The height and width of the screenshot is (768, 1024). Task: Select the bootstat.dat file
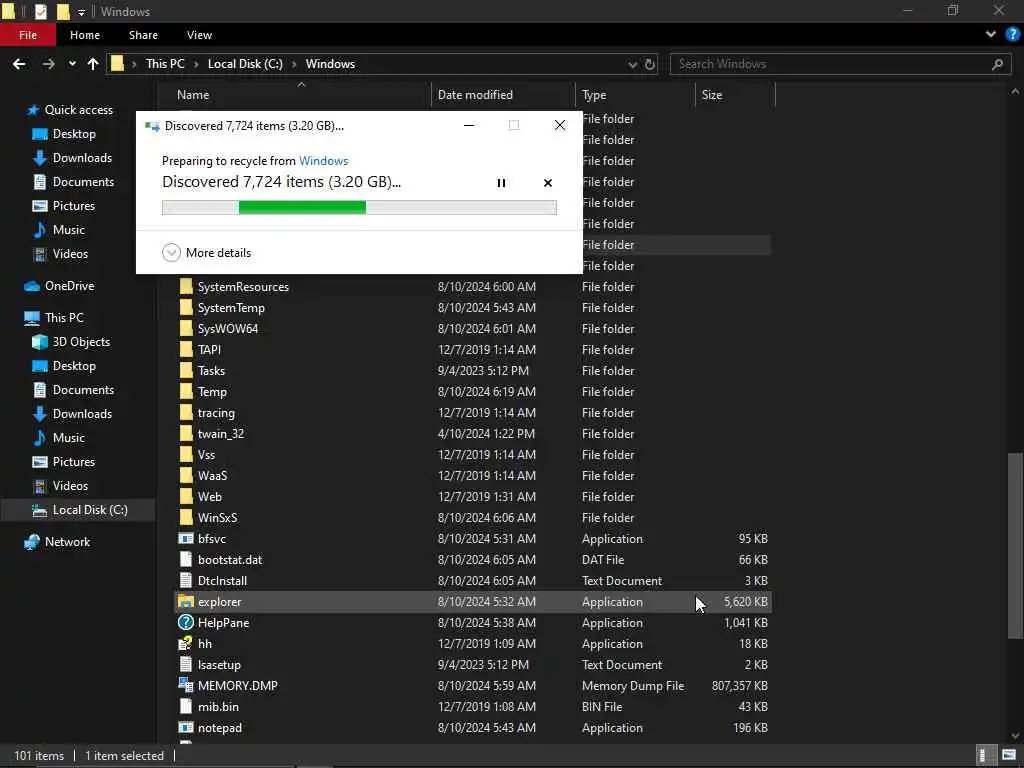coord(230,560)
